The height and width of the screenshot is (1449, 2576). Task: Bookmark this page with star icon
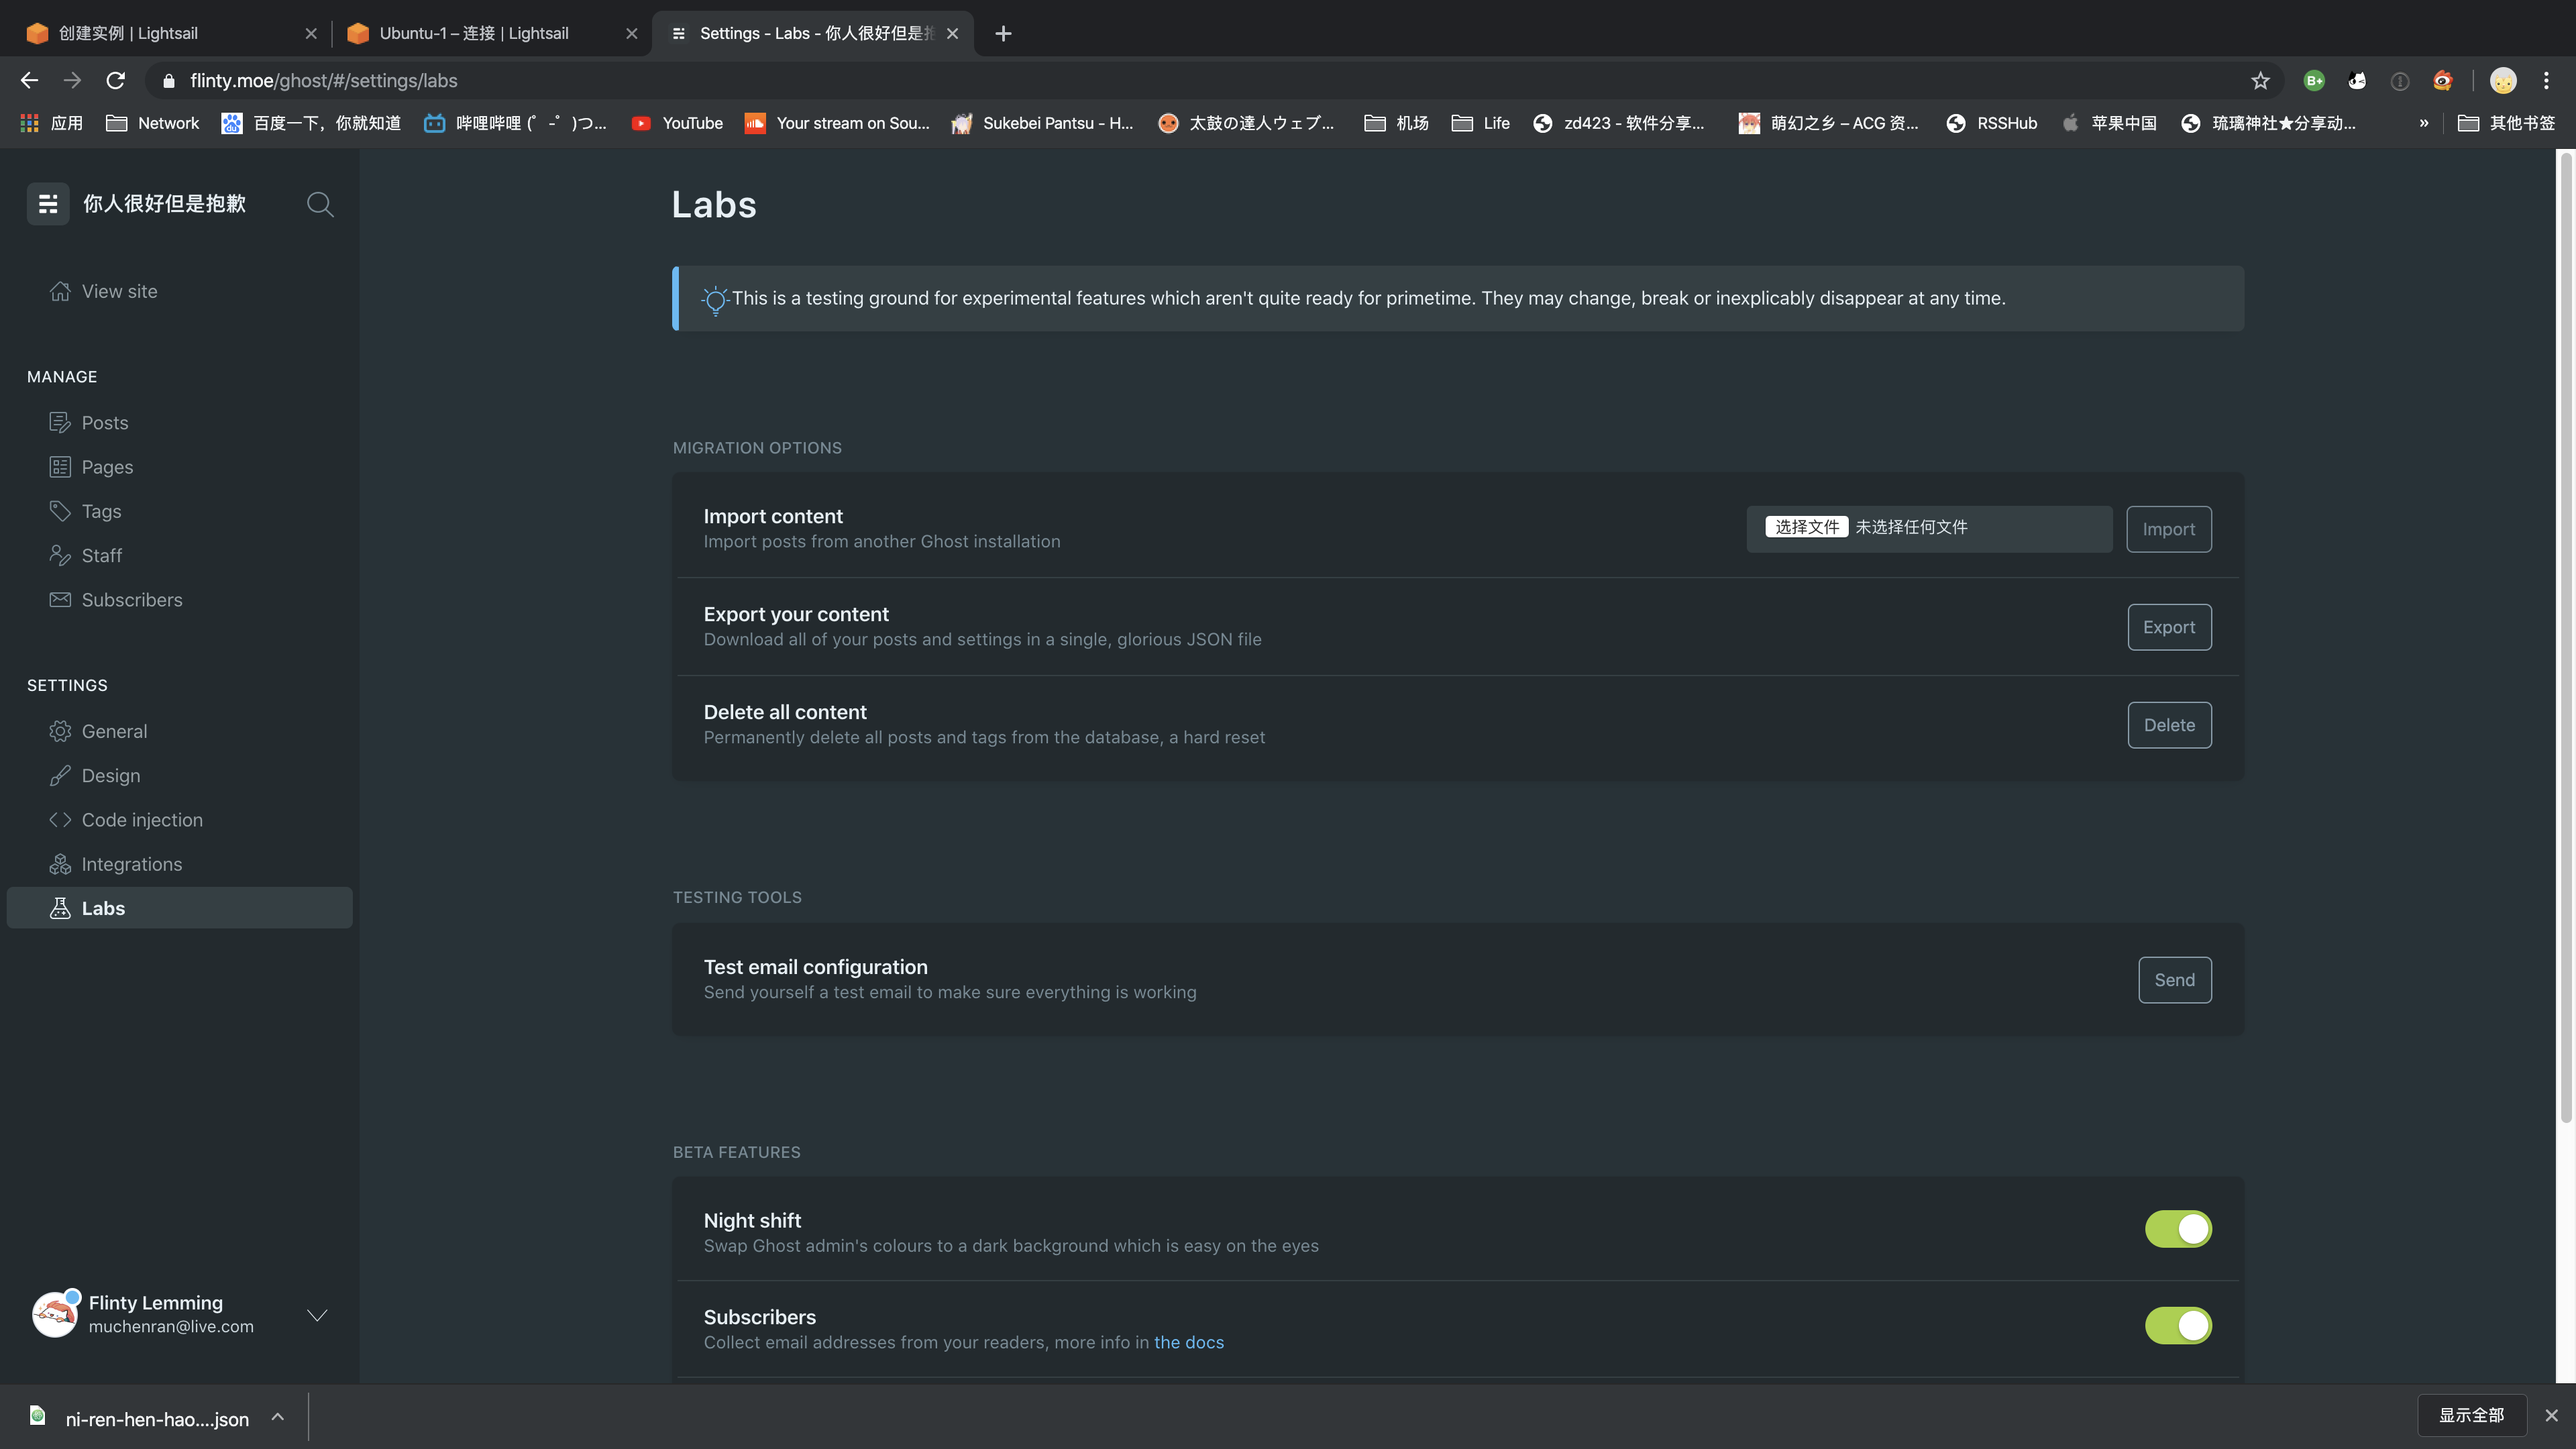[x=2260, y=81]
